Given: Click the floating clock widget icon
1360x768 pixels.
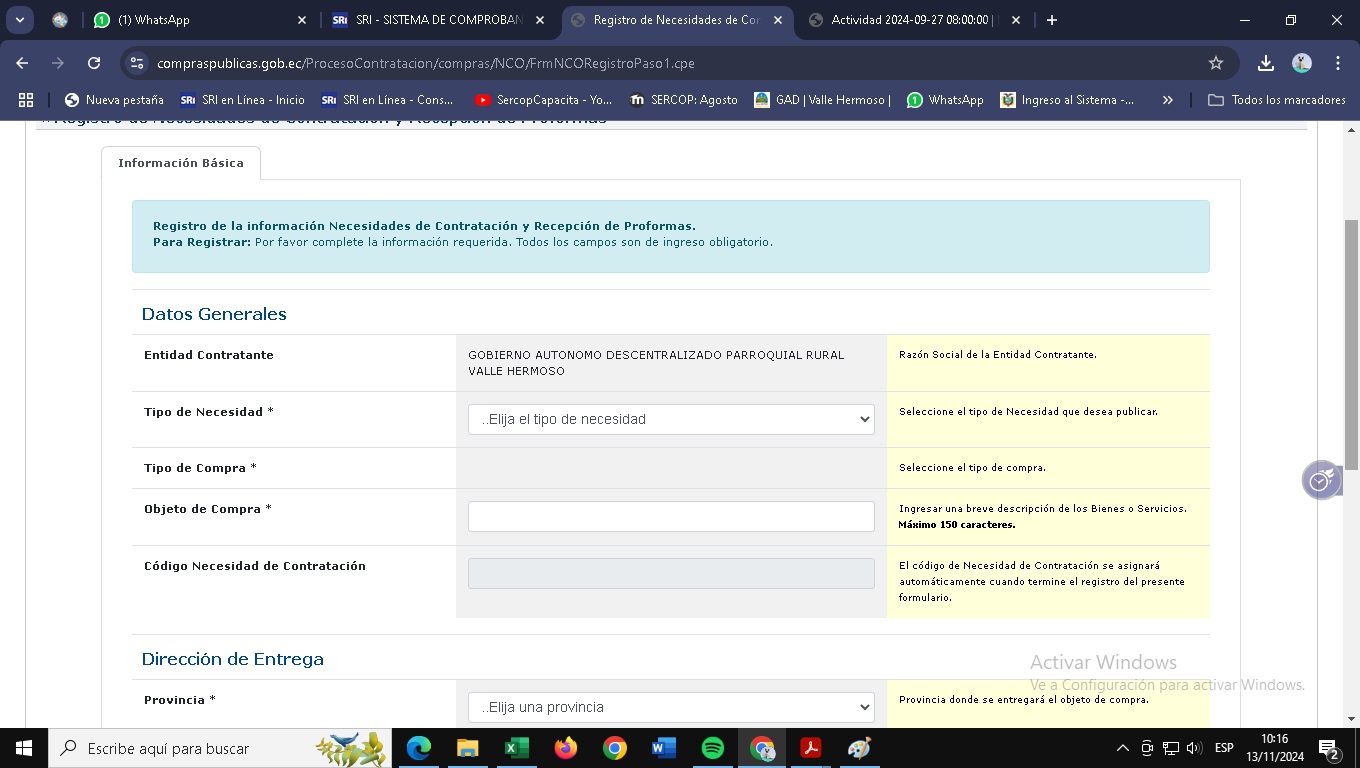Looking at the screenshot, I should pos(1321,480).
